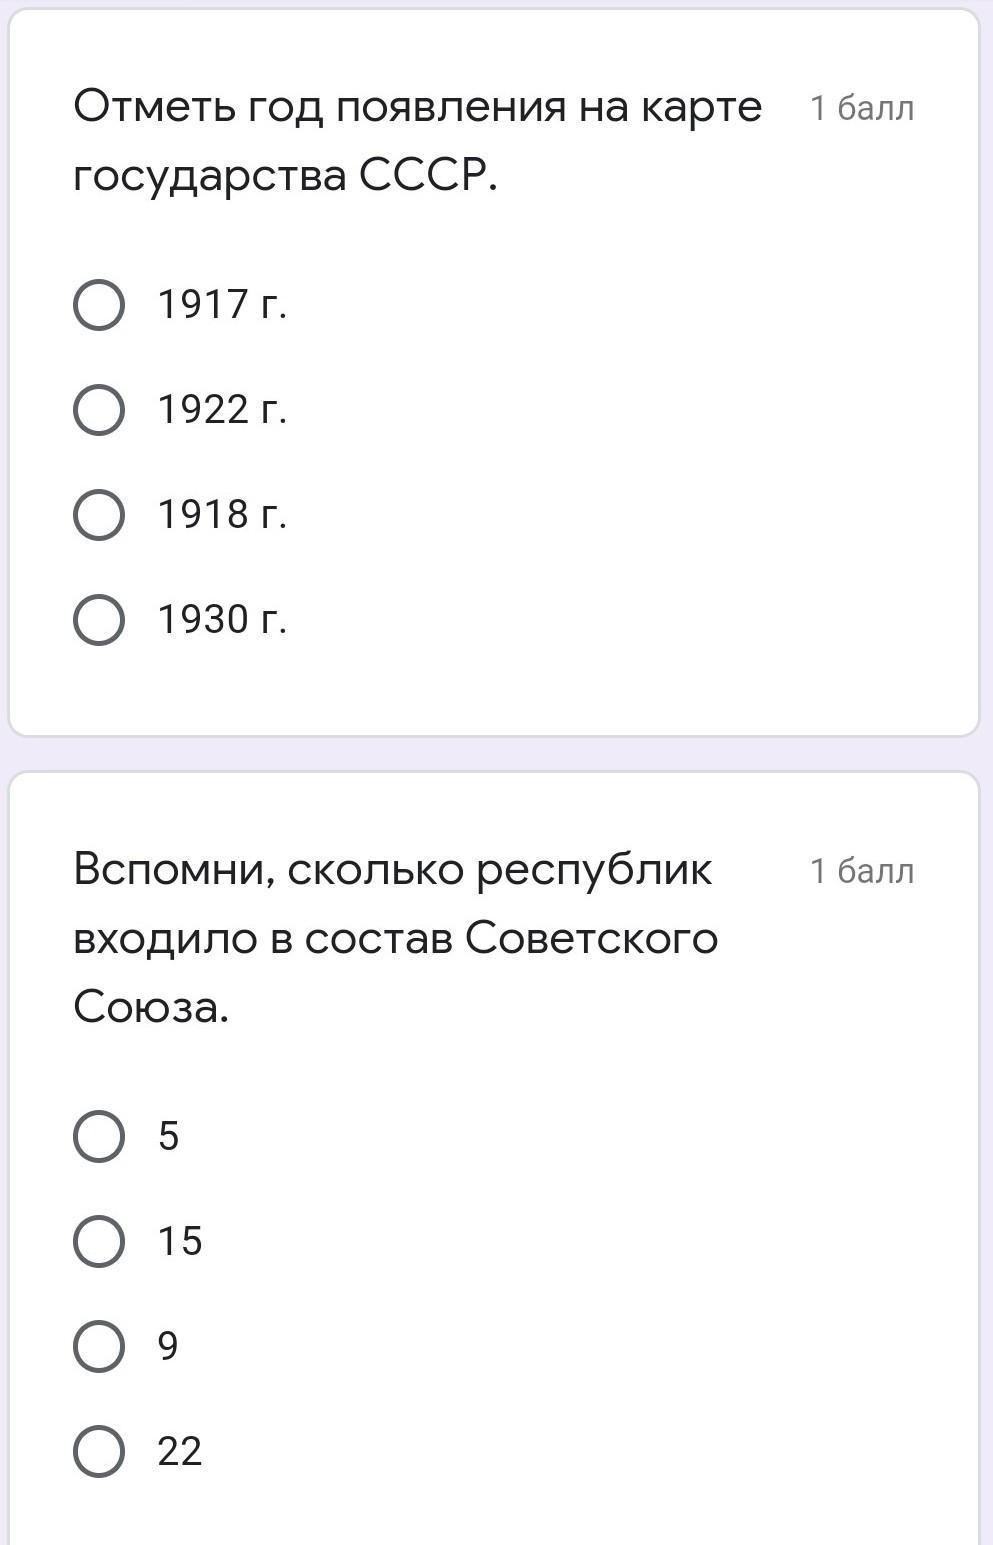Image resolution: width=993 pixels, height=1545 pixels.
Task: Tap the "9" answer label text
Action: [x=168, y=1346]
